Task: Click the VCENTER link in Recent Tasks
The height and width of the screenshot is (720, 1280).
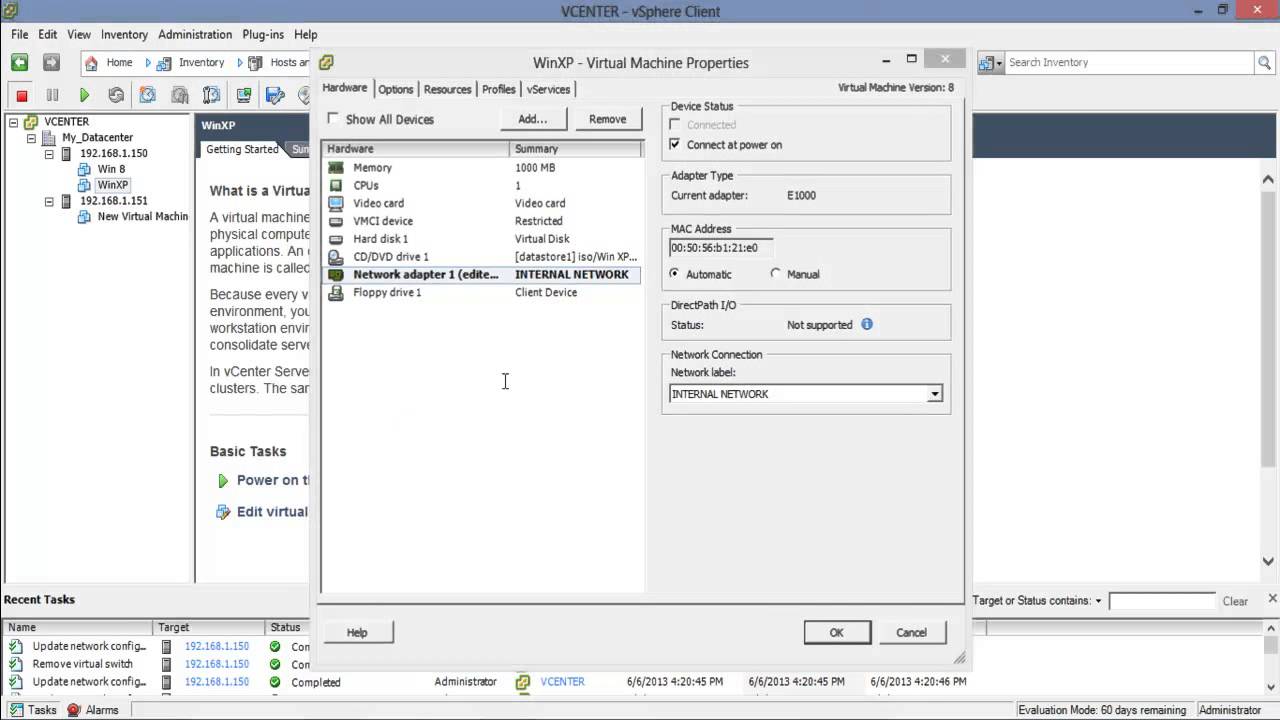Action: [x=562, y=682]
